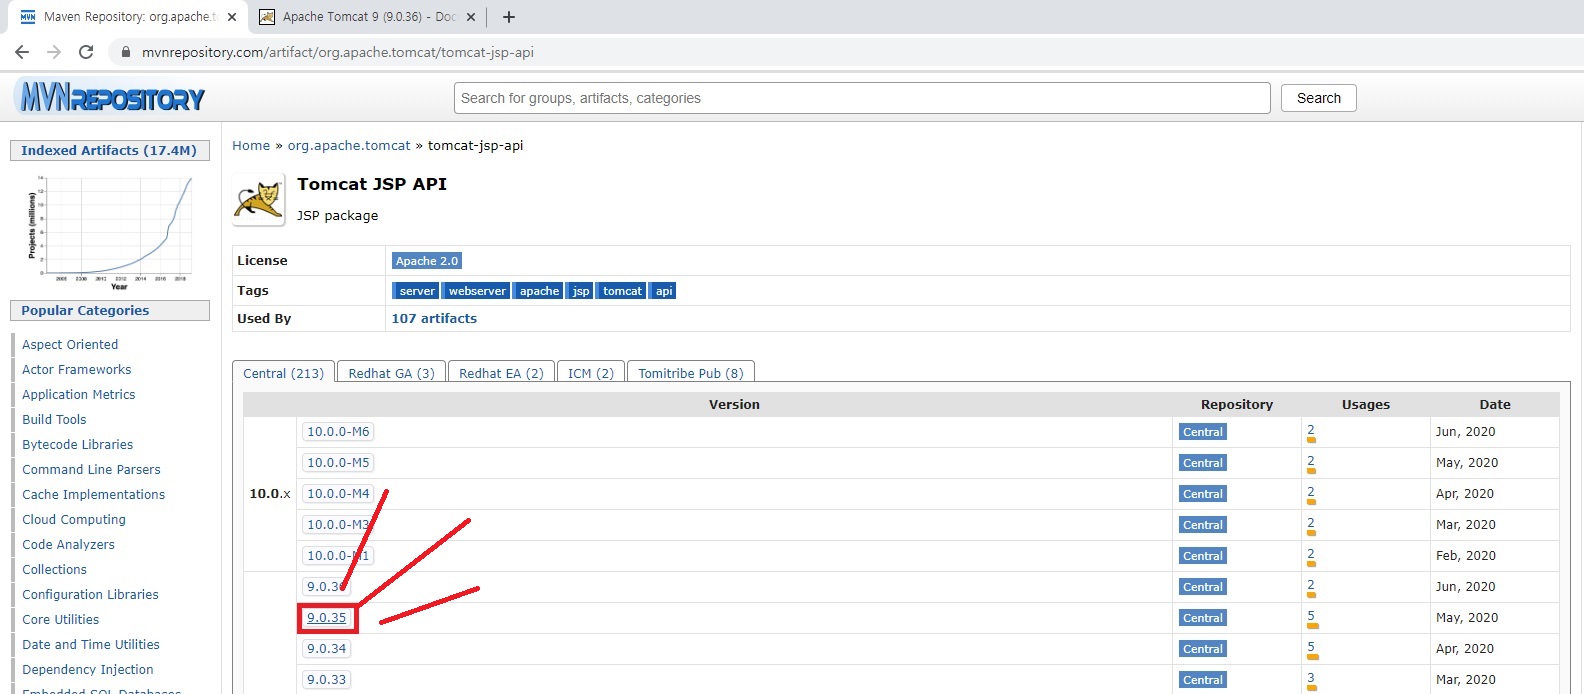Click Central badge in 10.0.0-M6 row

(x=1202, y=432)
